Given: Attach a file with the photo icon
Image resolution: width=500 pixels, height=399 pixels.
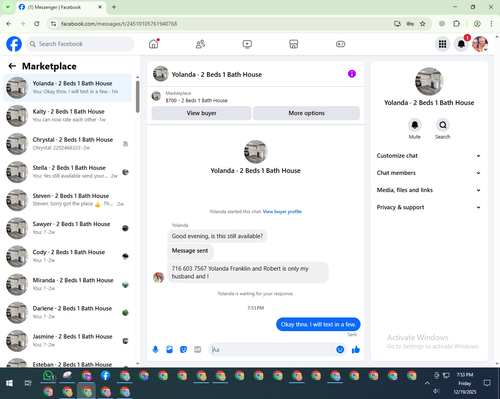Looking at the screenshot, I should (169, 349).
